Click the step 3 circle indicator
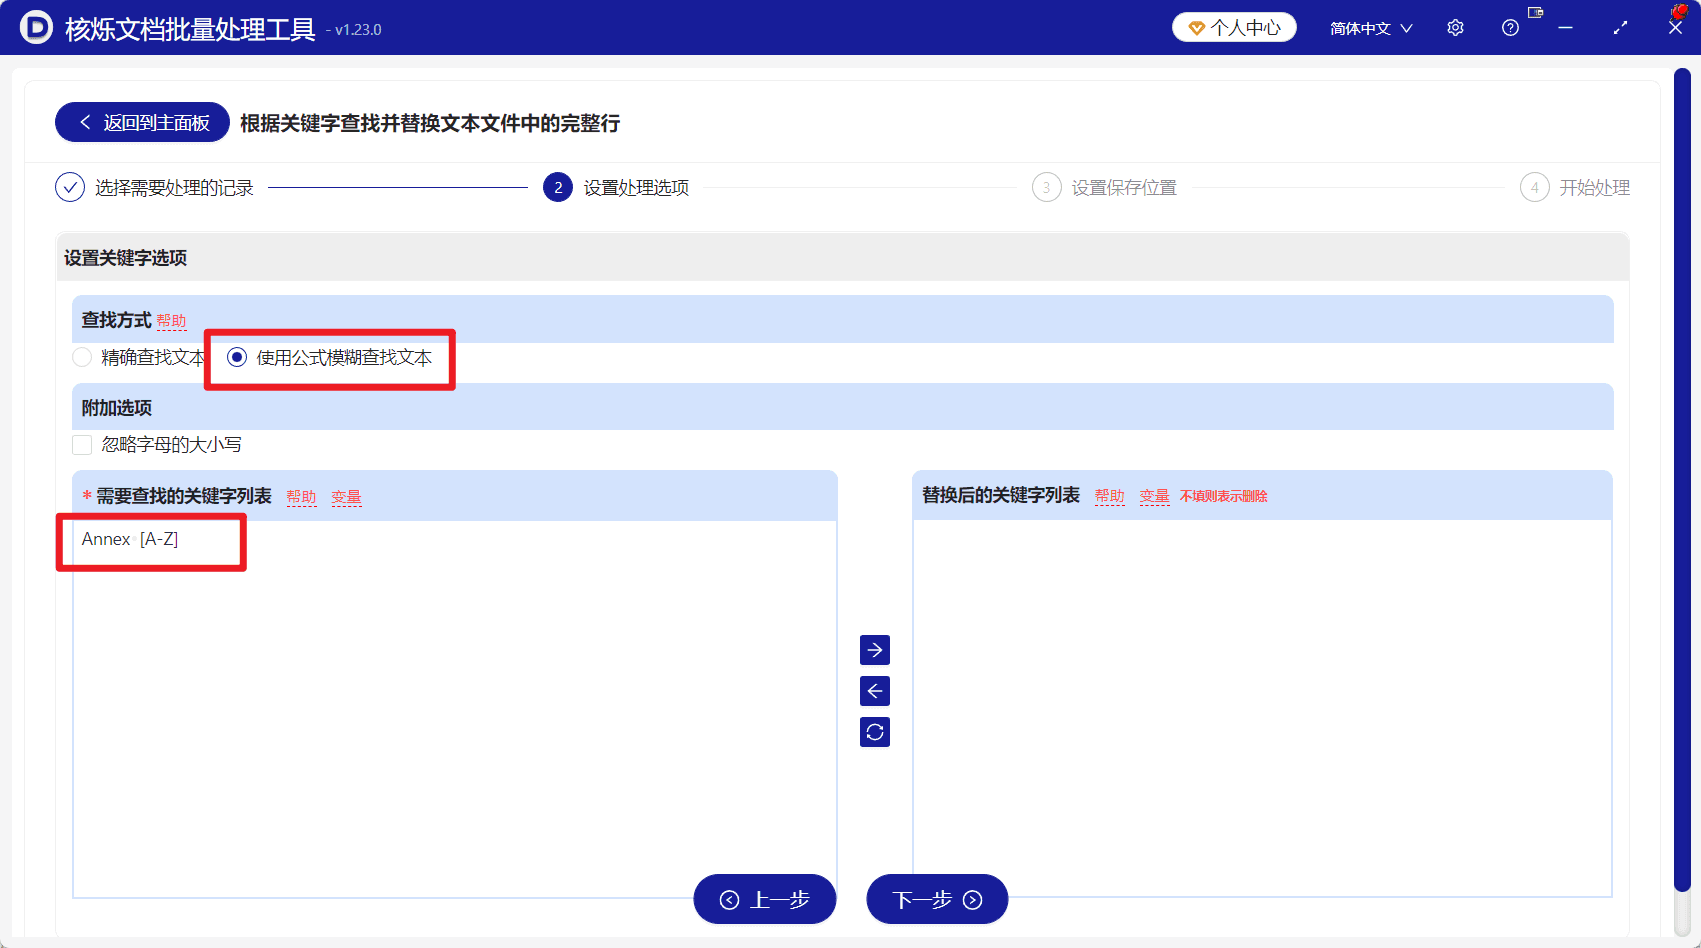Image resolution: width=1701 pixels, height=948 pixels. [1046, 187]
